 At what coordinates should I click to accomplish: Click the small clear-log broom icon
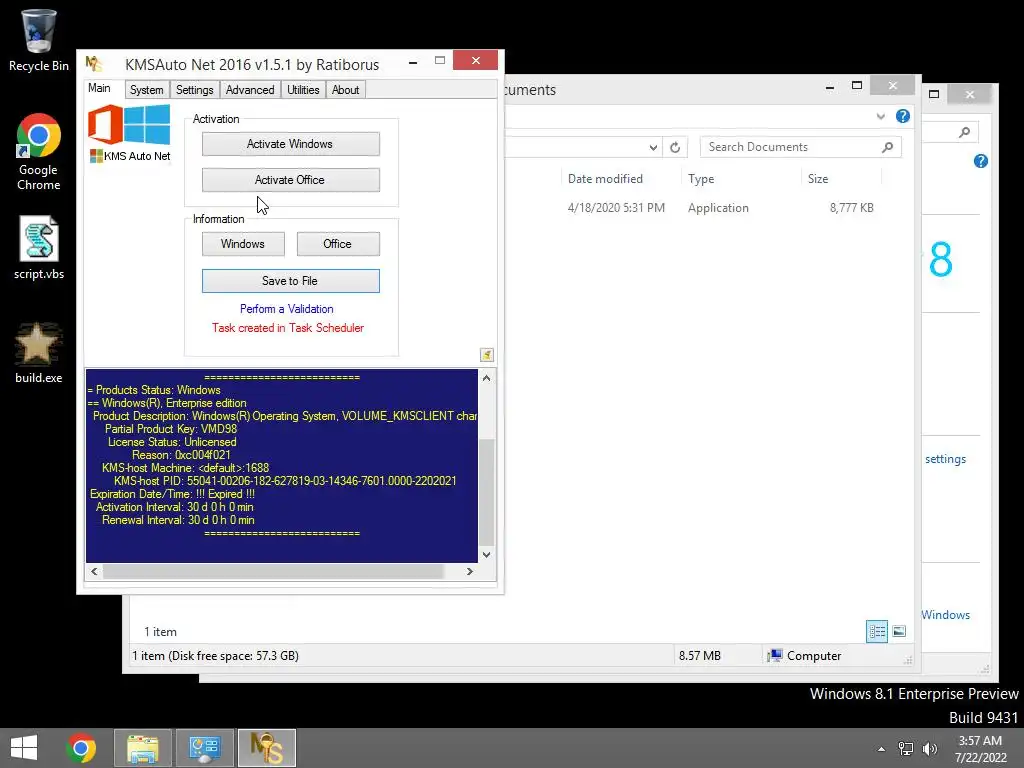click(x=487, y=355)
